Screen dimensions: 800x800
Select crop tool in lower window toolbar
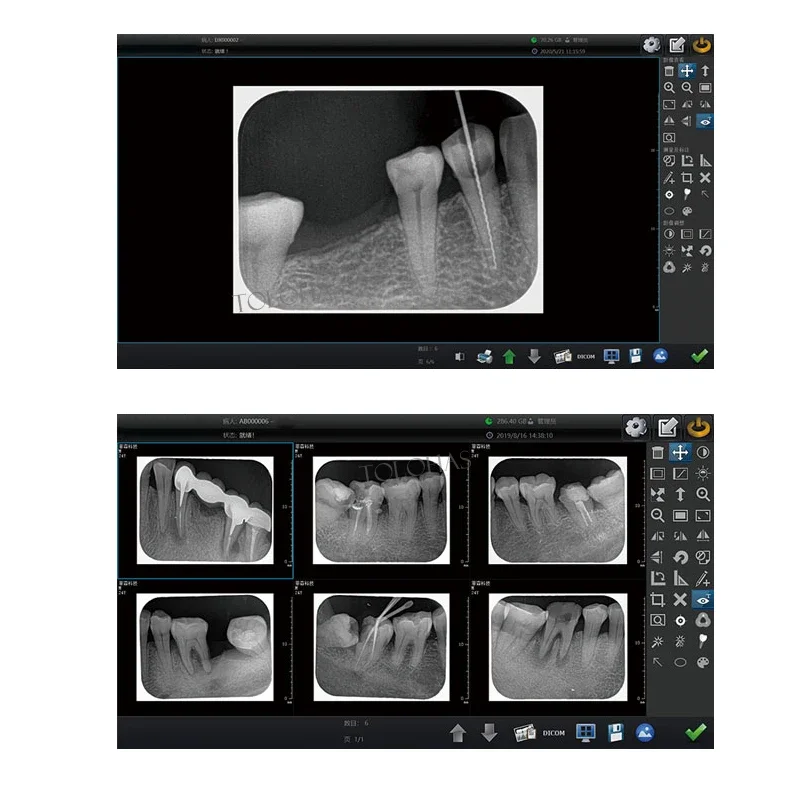coord(658,599)
